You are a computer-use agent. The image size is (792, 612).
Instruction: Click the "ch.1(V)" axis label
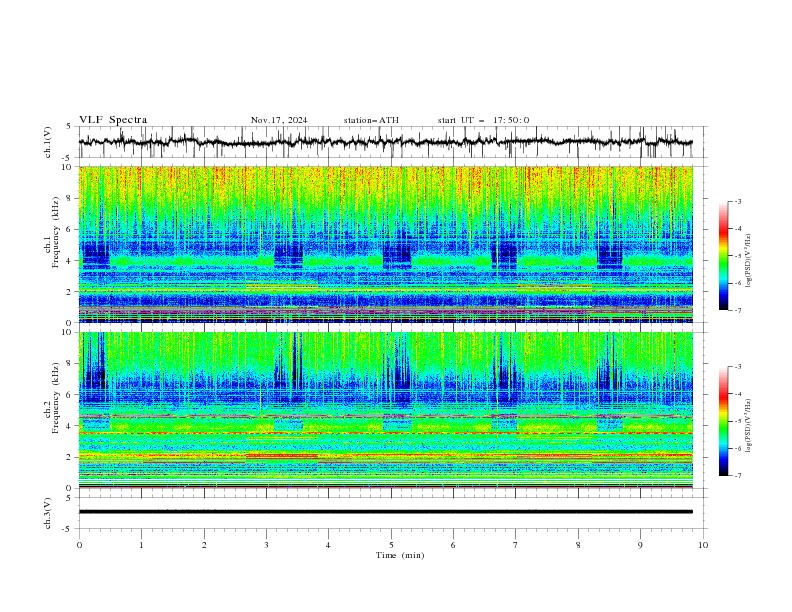pyautogui.click(x=48, y=142)
